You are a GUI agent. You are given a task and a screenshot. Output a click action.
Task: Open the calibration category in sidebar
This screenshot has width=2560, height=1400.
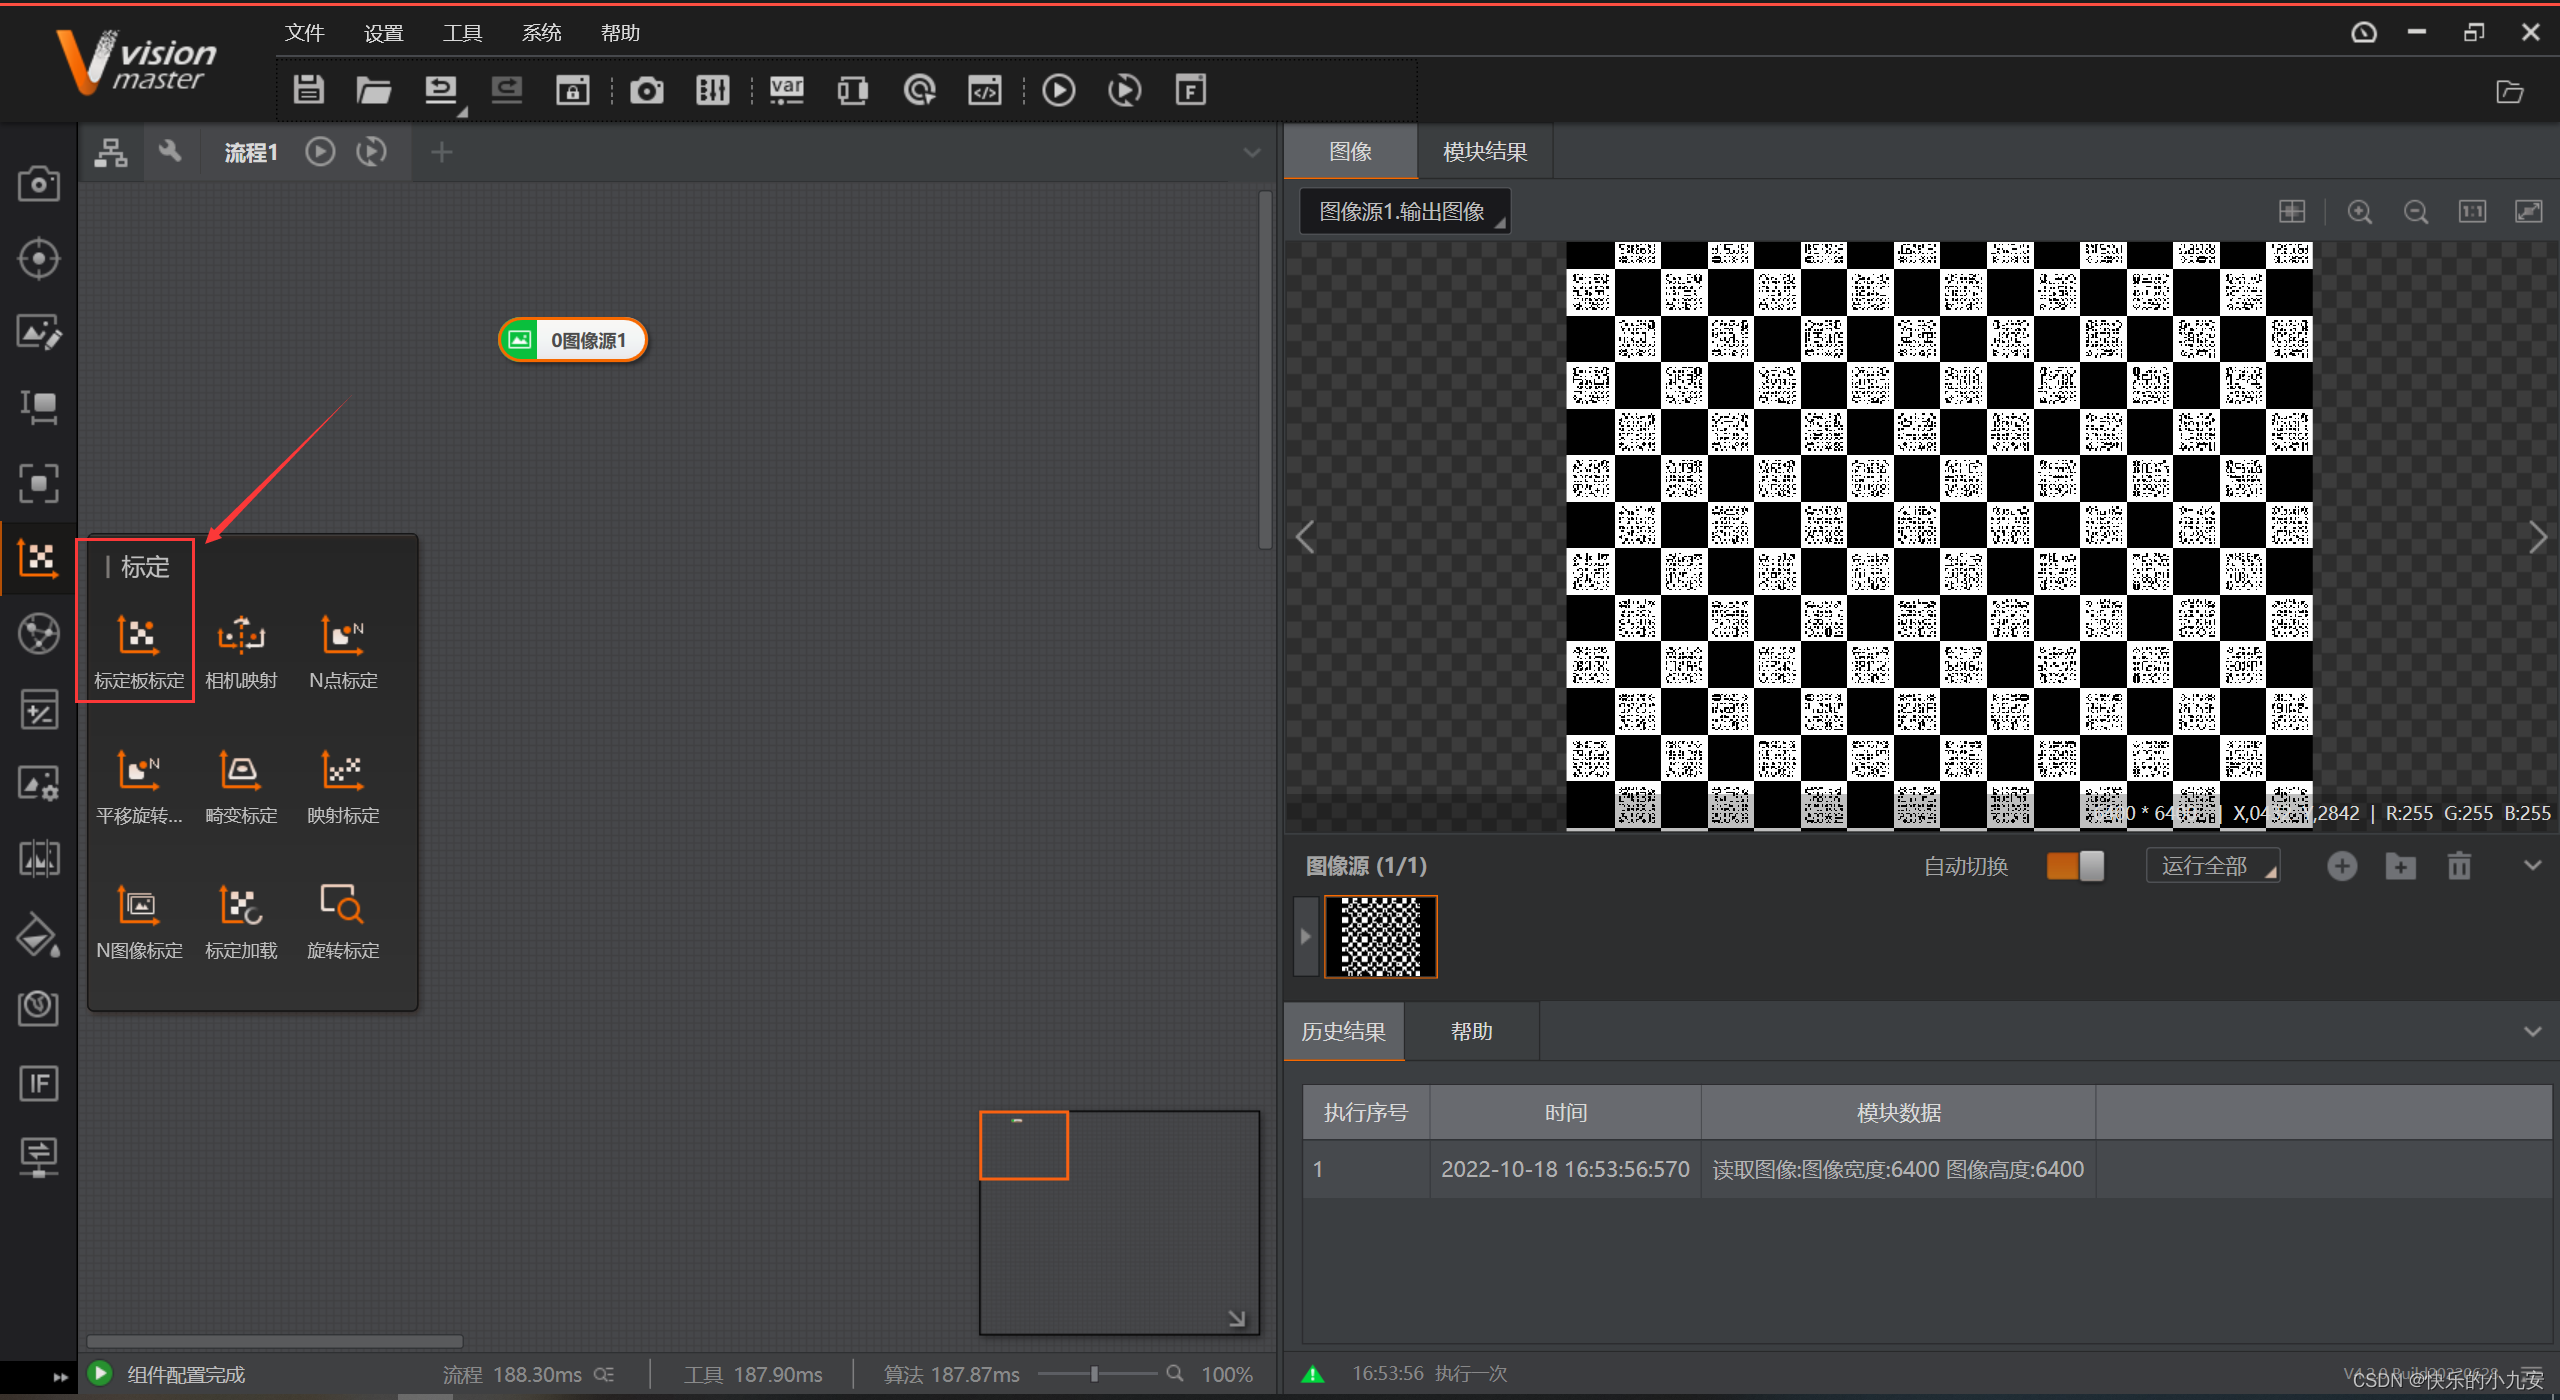coord(39,558)
